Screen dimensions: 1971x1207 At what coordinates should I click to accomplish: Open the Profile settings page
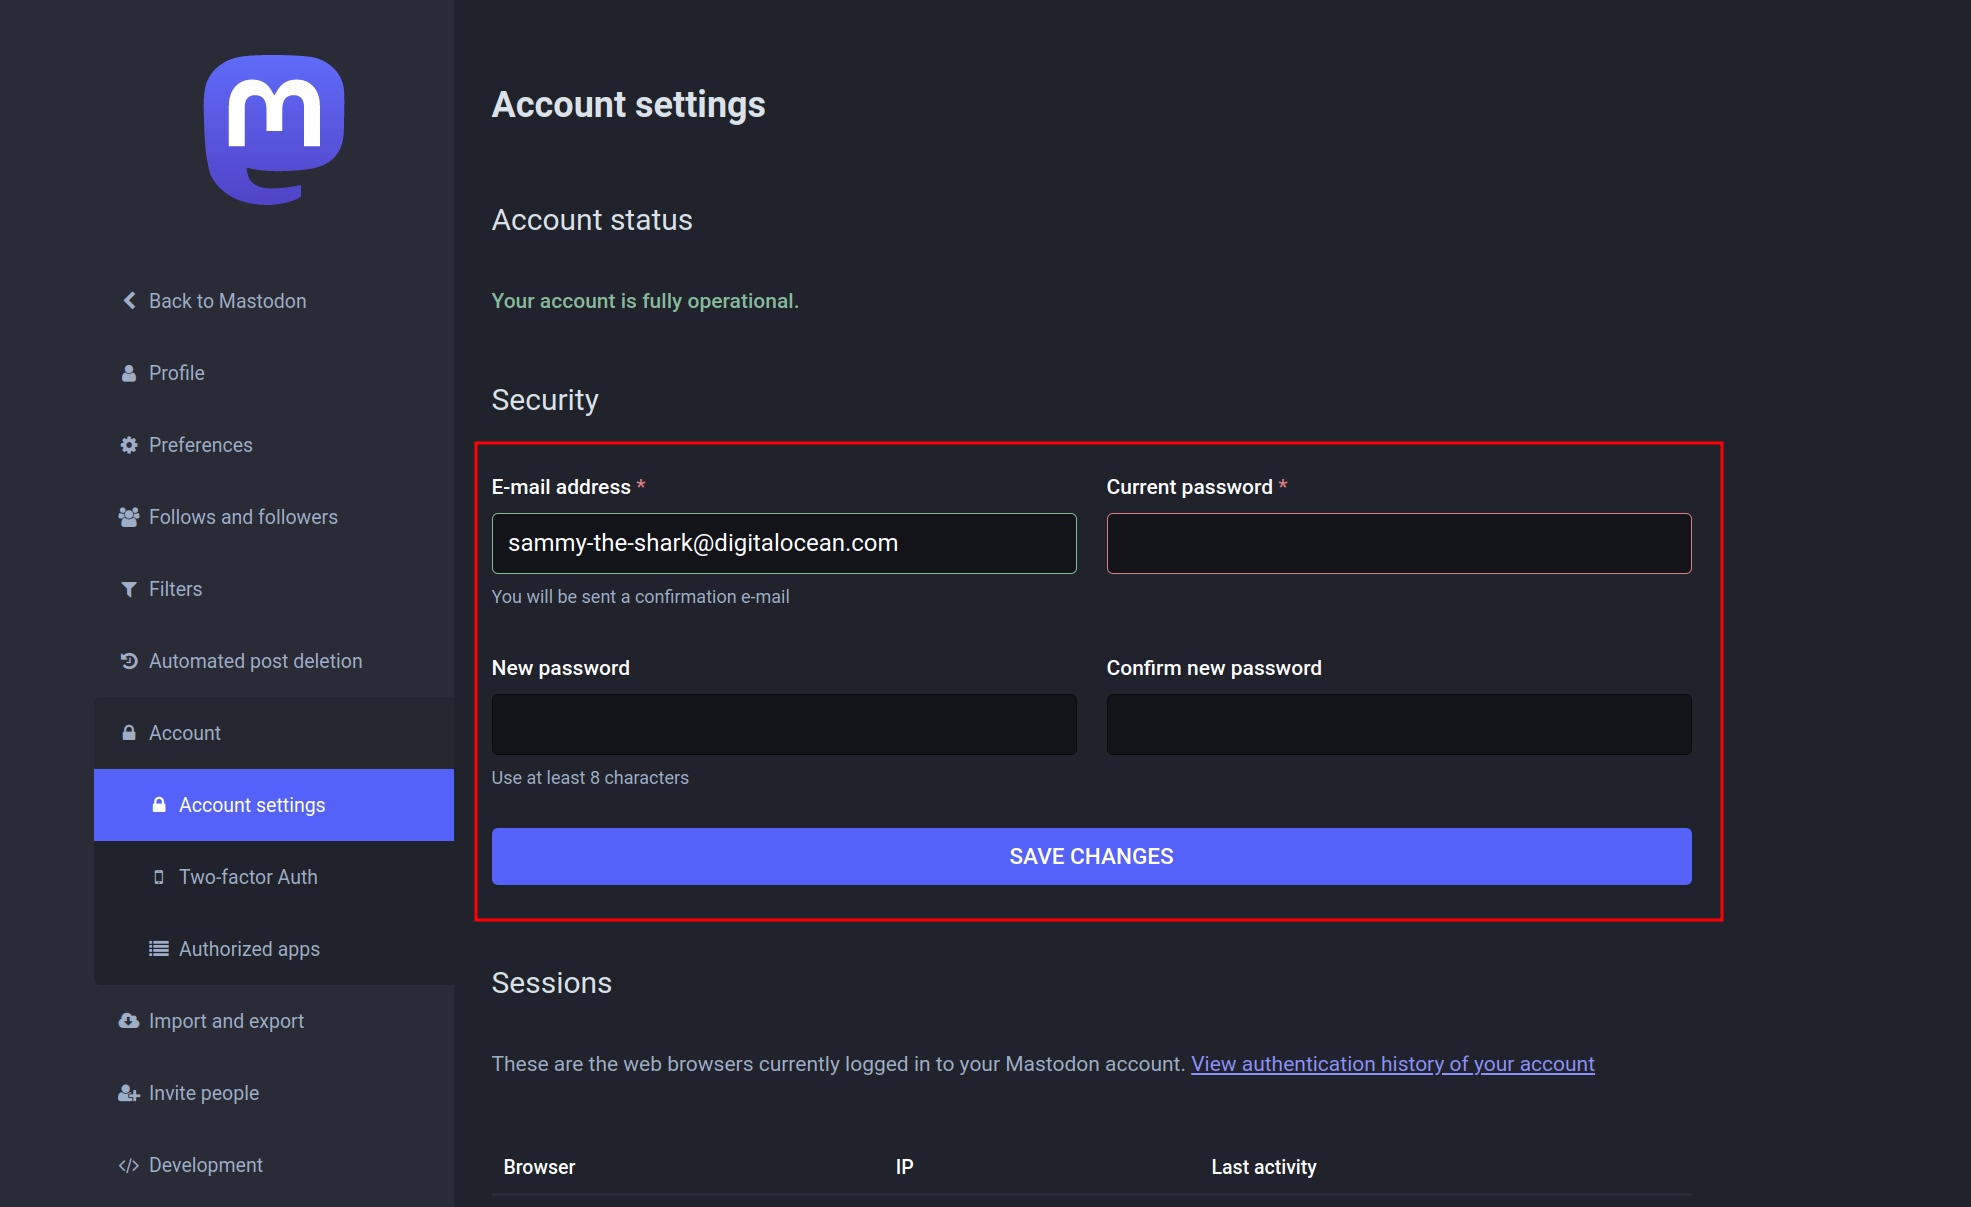tap(274, 373)
